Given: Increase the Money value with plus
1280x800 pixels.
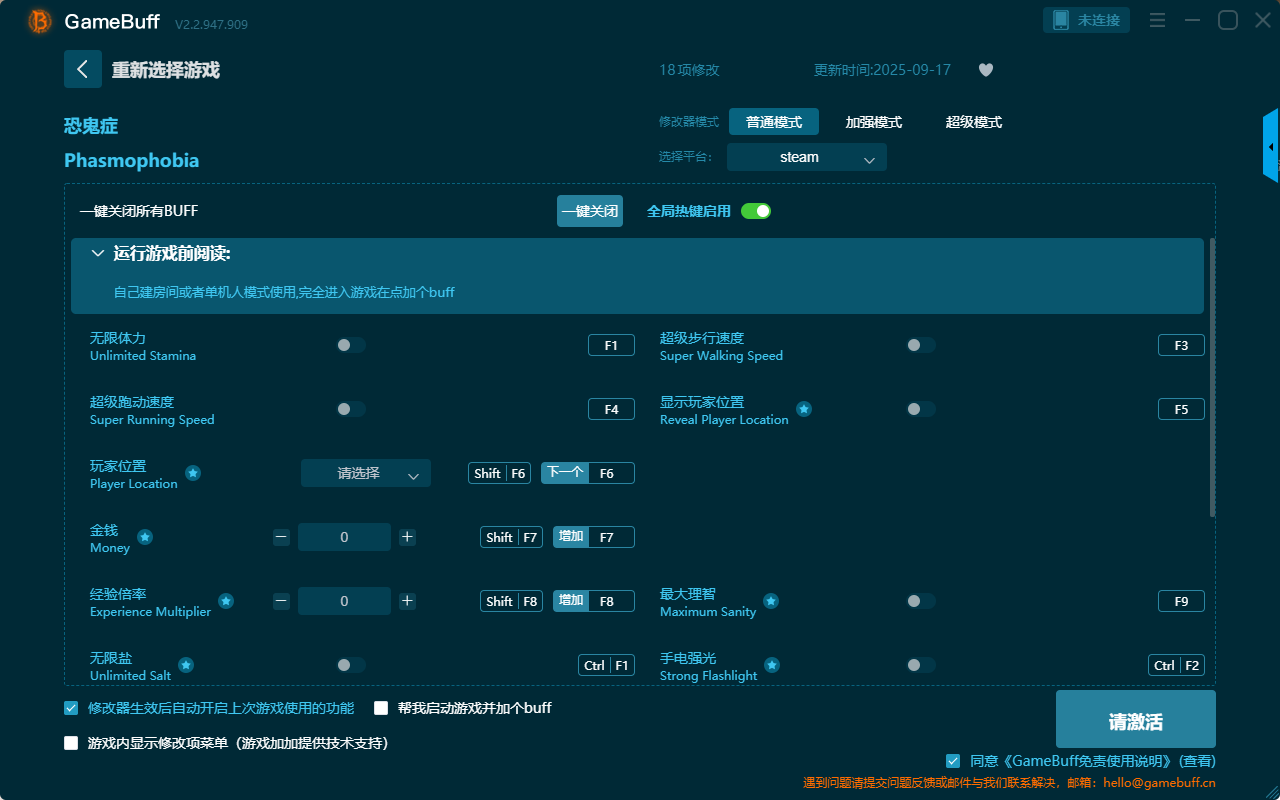Looking at the screenshot, I should pyautogui.click(x=407, y=537).
